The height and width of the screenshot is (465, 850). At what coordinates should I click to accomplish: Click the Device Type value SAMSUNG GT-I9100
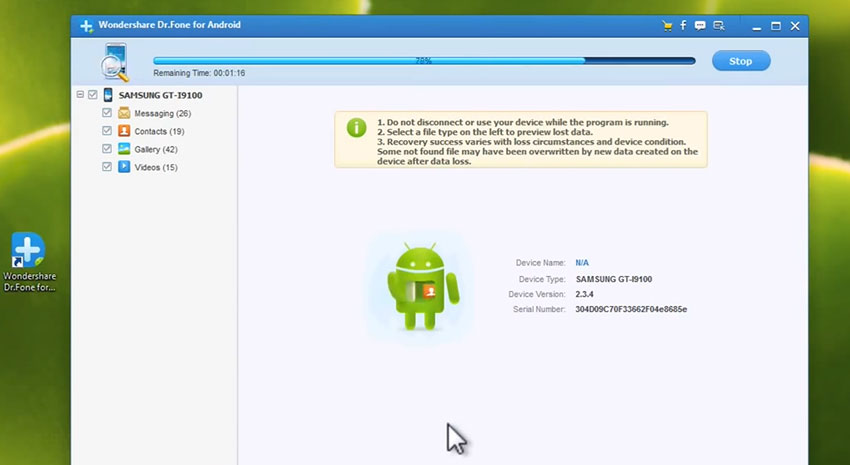pos(614,279)
